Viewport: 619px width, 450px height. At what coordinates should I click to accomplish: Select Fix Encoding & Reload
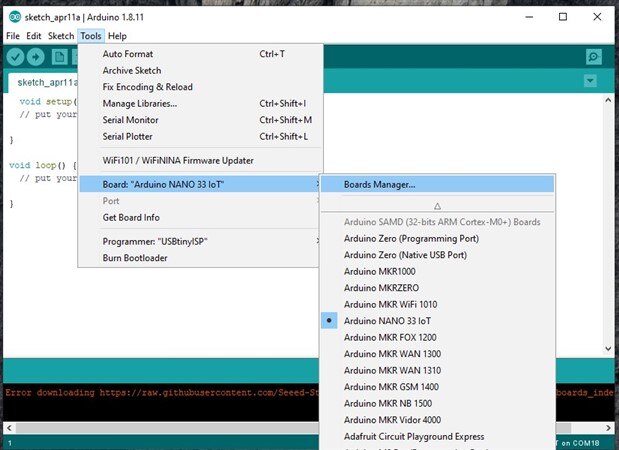201,87
